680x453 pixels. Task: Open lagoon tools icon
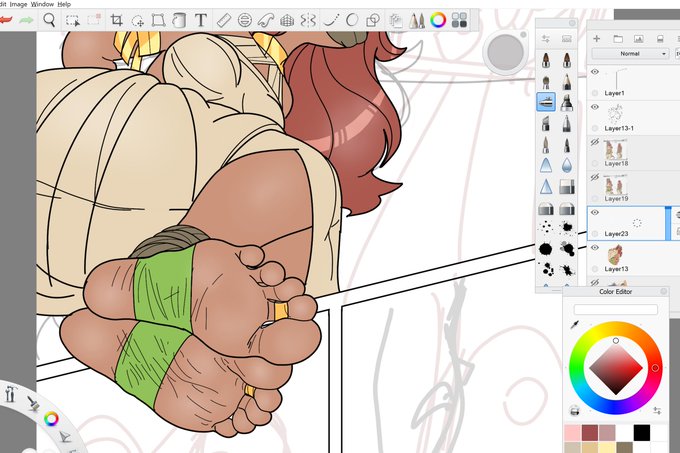click(x=11, y=394)
